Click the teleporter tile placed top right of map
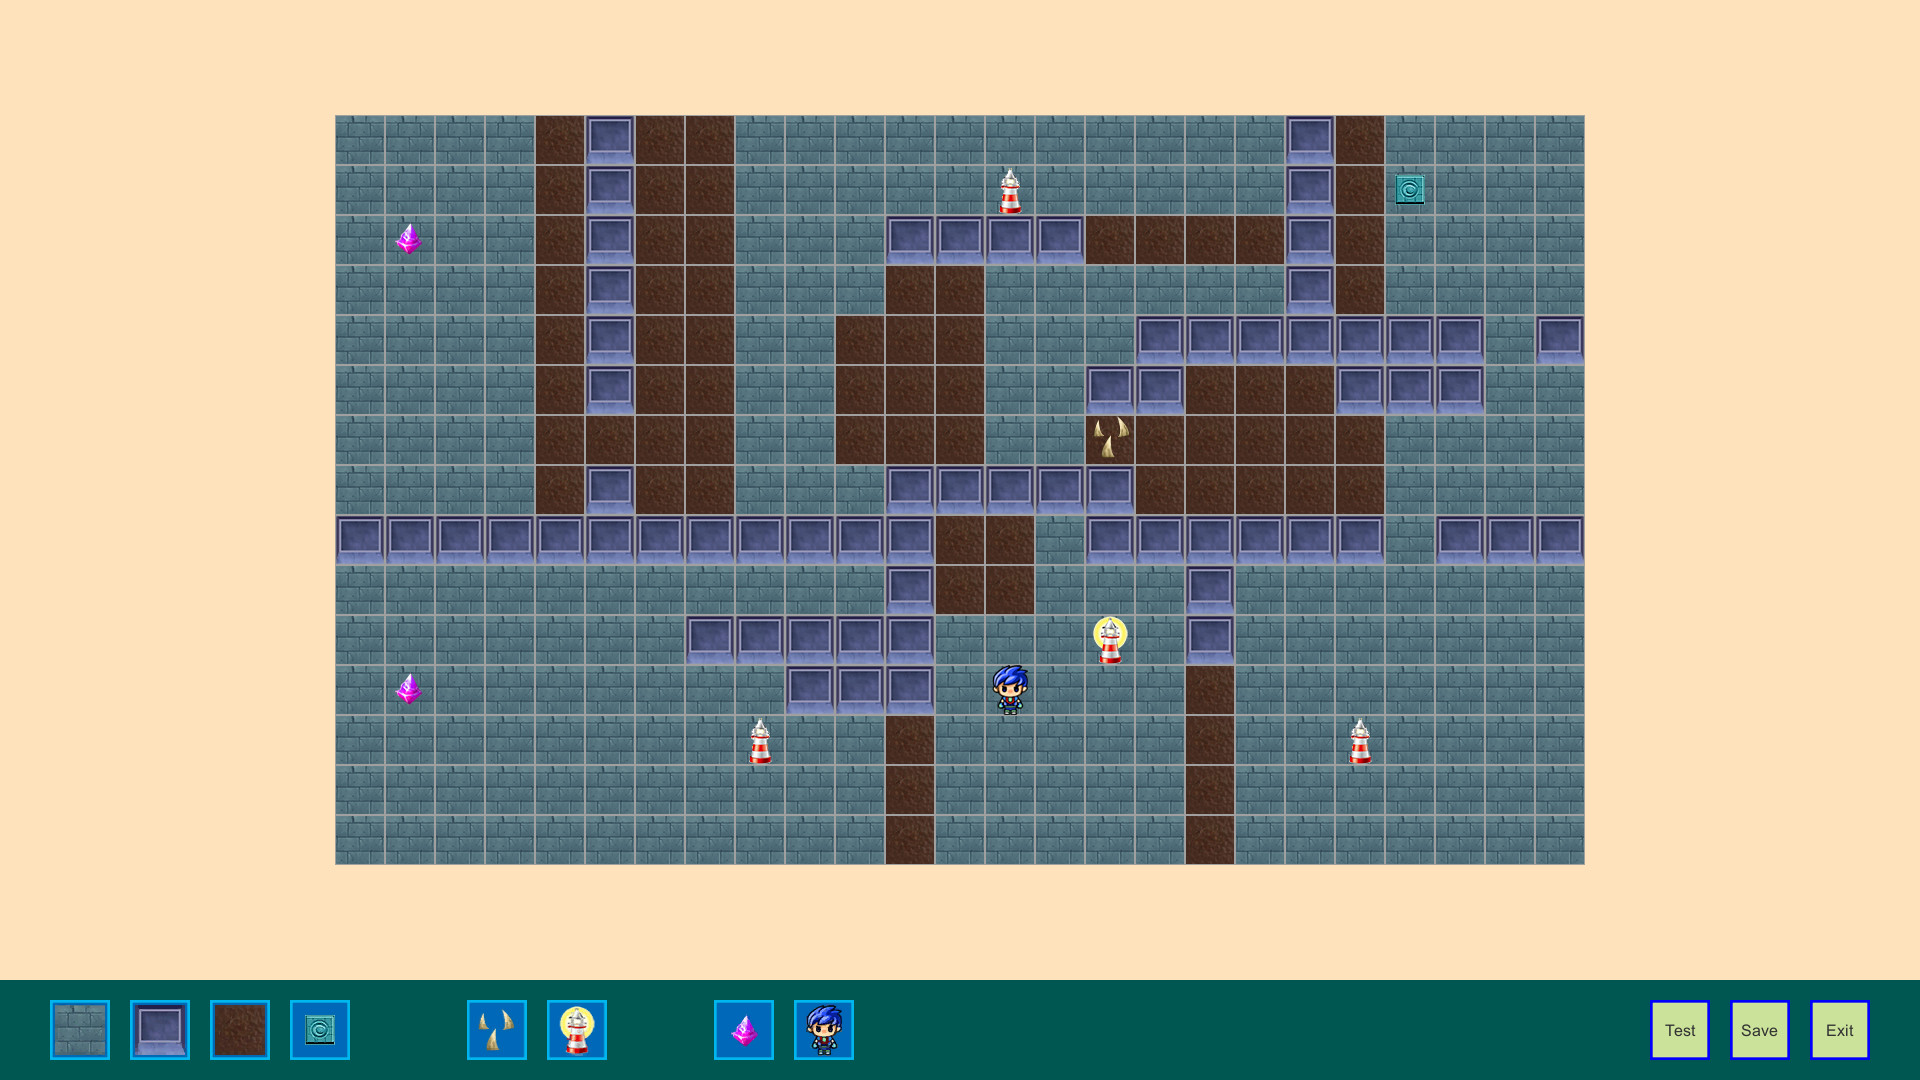 click(1410, 188)
